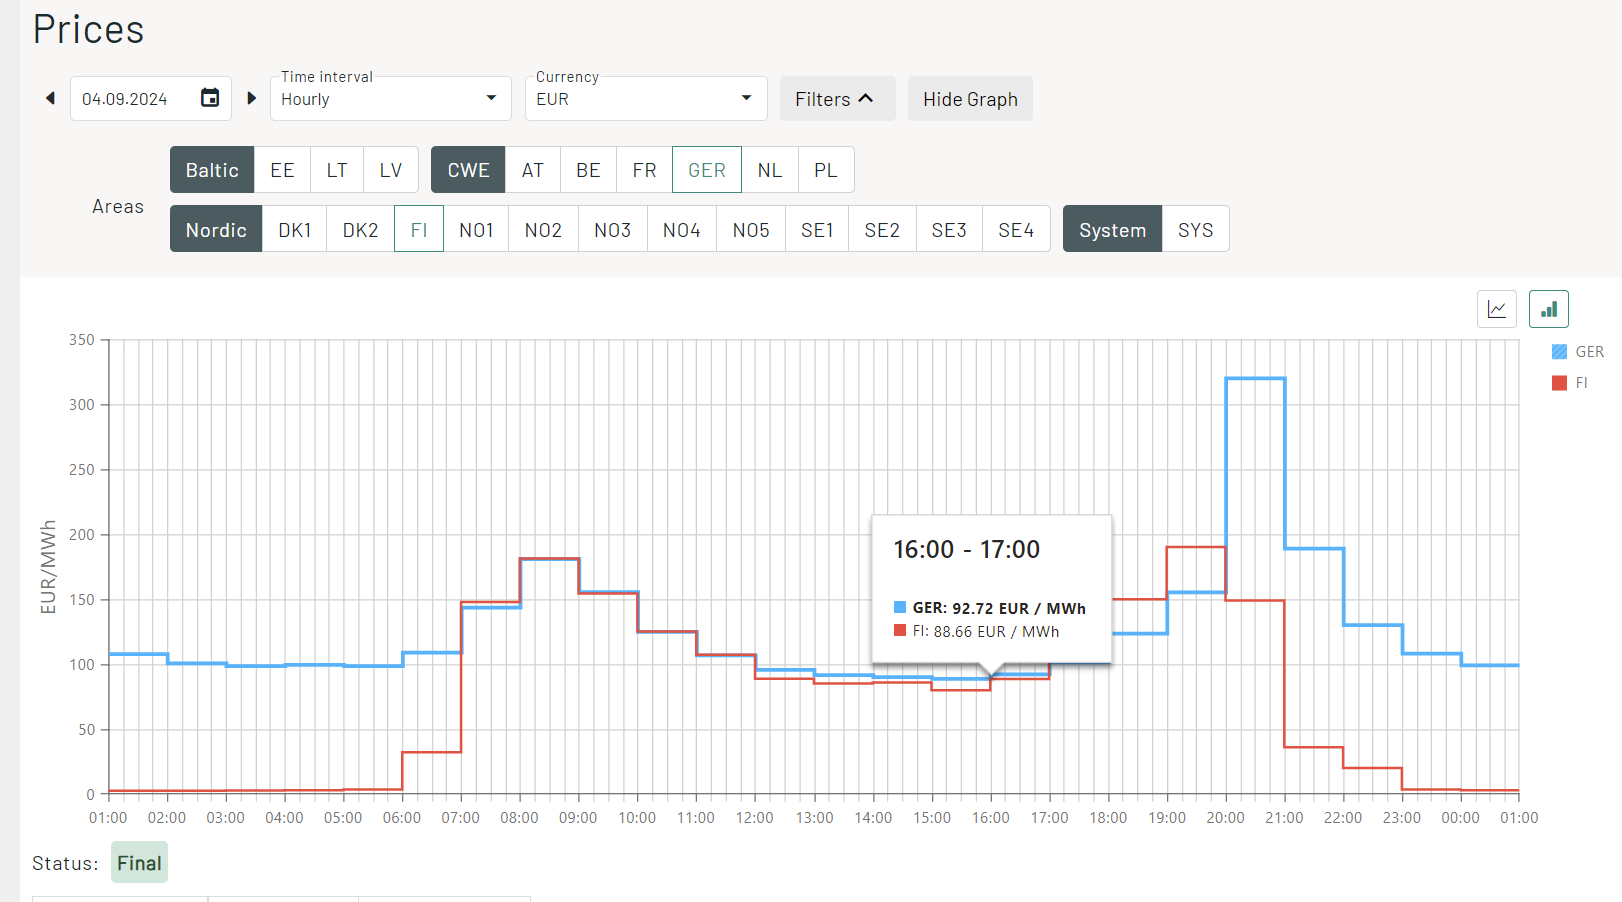Open the Currency dropdown
This screenshot has height=902, width=1622.
[x=645, y=99]
